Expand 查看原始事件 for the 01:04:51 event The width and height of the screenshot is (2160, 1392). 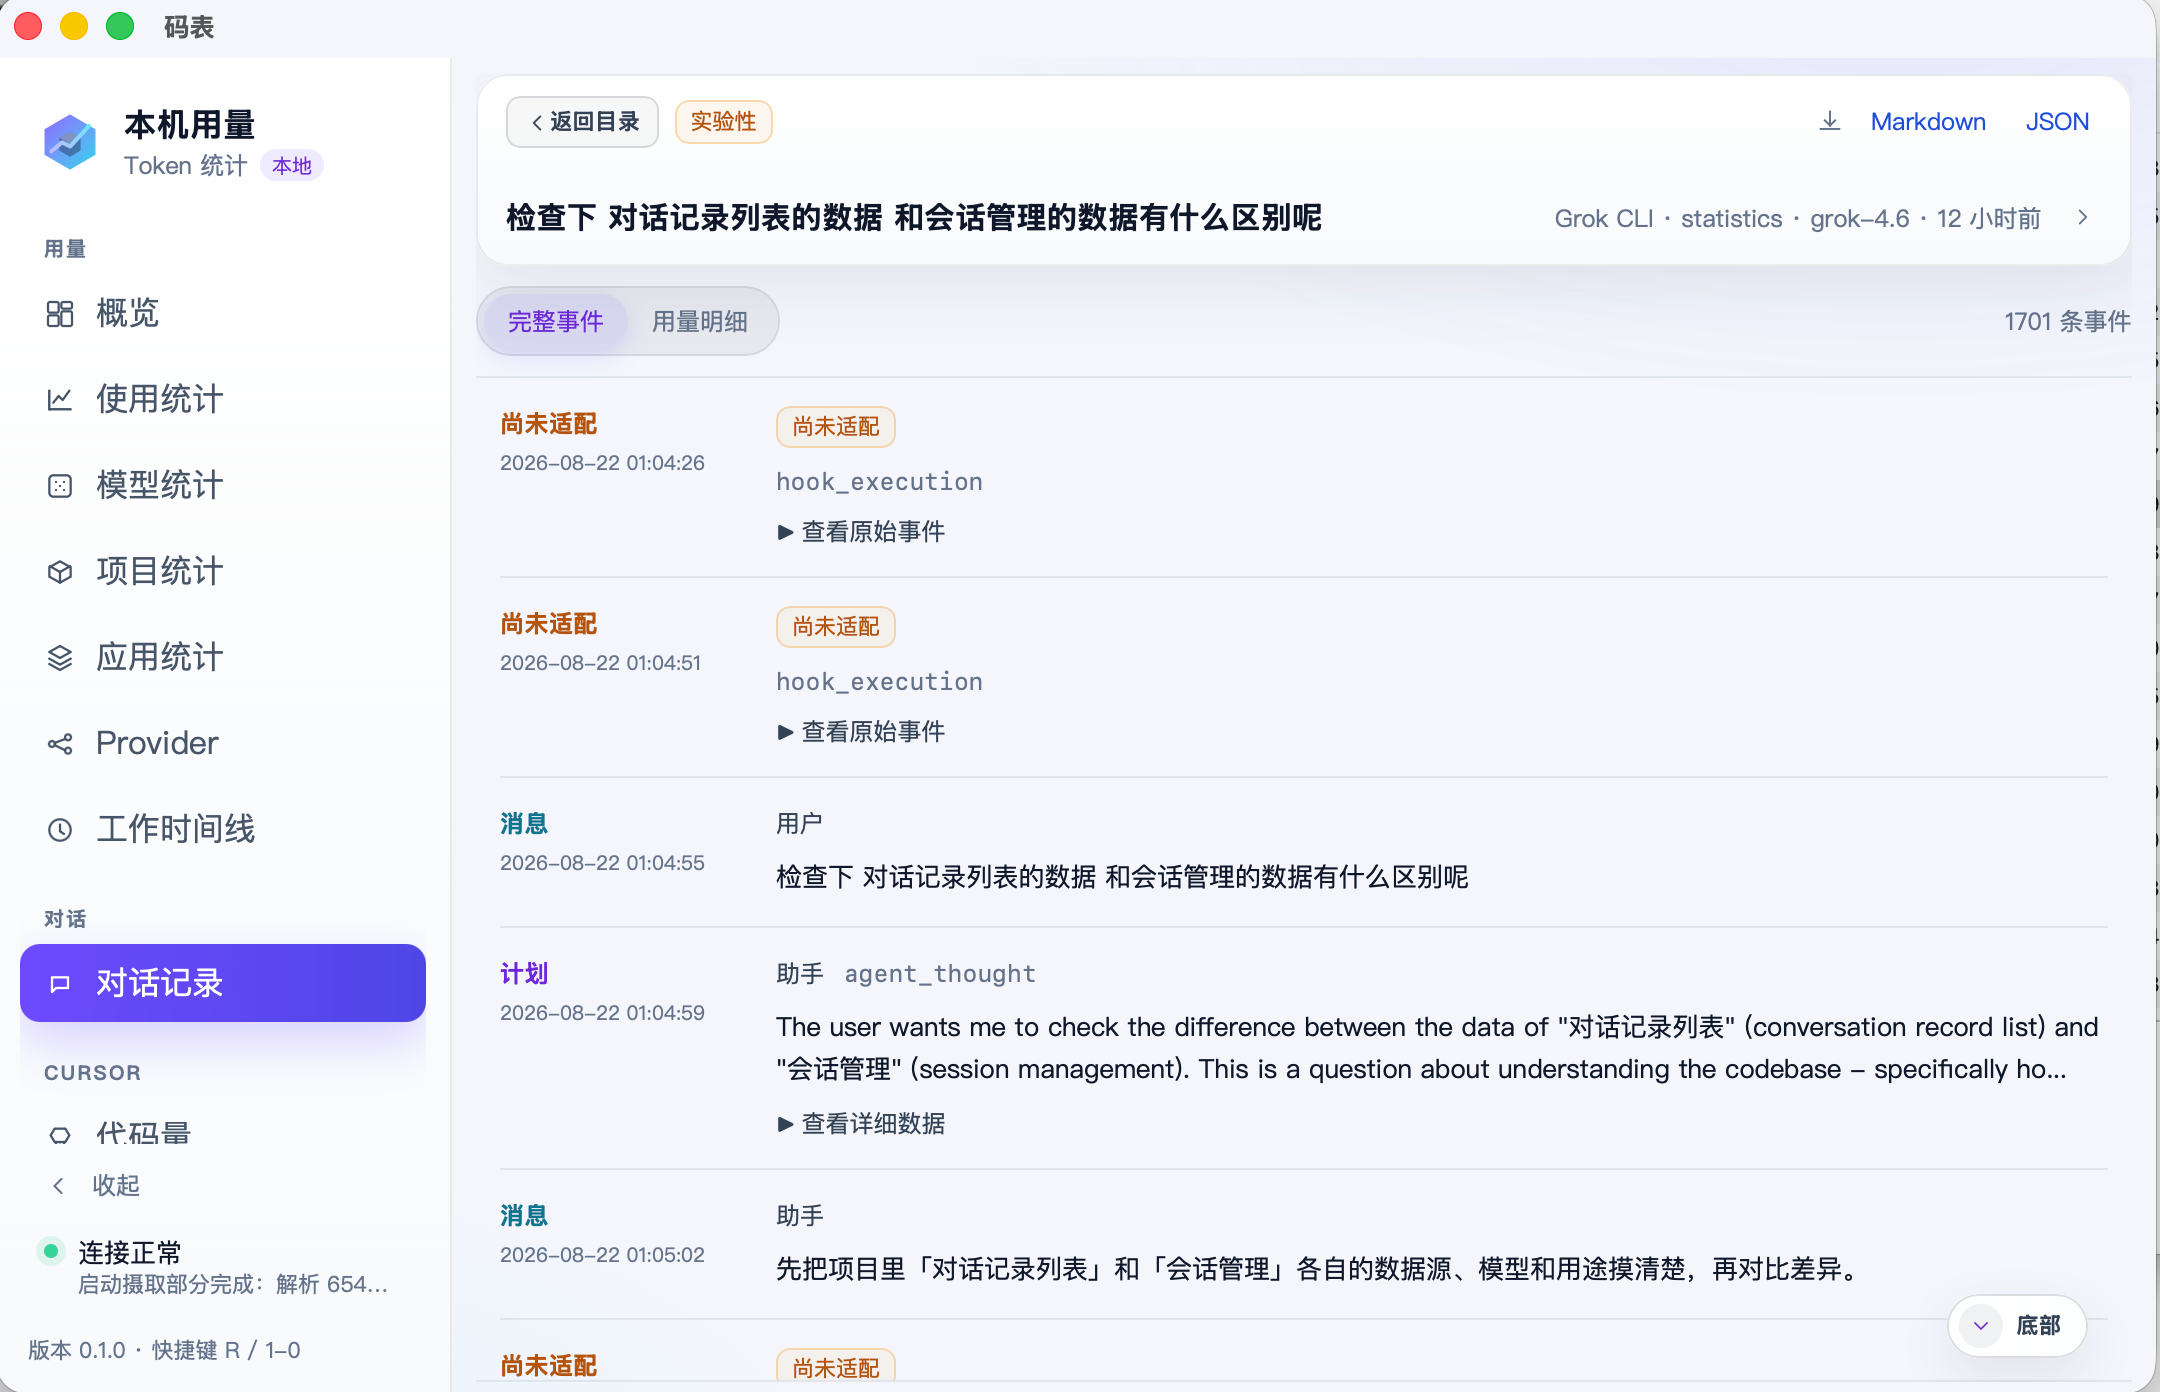point(861,732)
